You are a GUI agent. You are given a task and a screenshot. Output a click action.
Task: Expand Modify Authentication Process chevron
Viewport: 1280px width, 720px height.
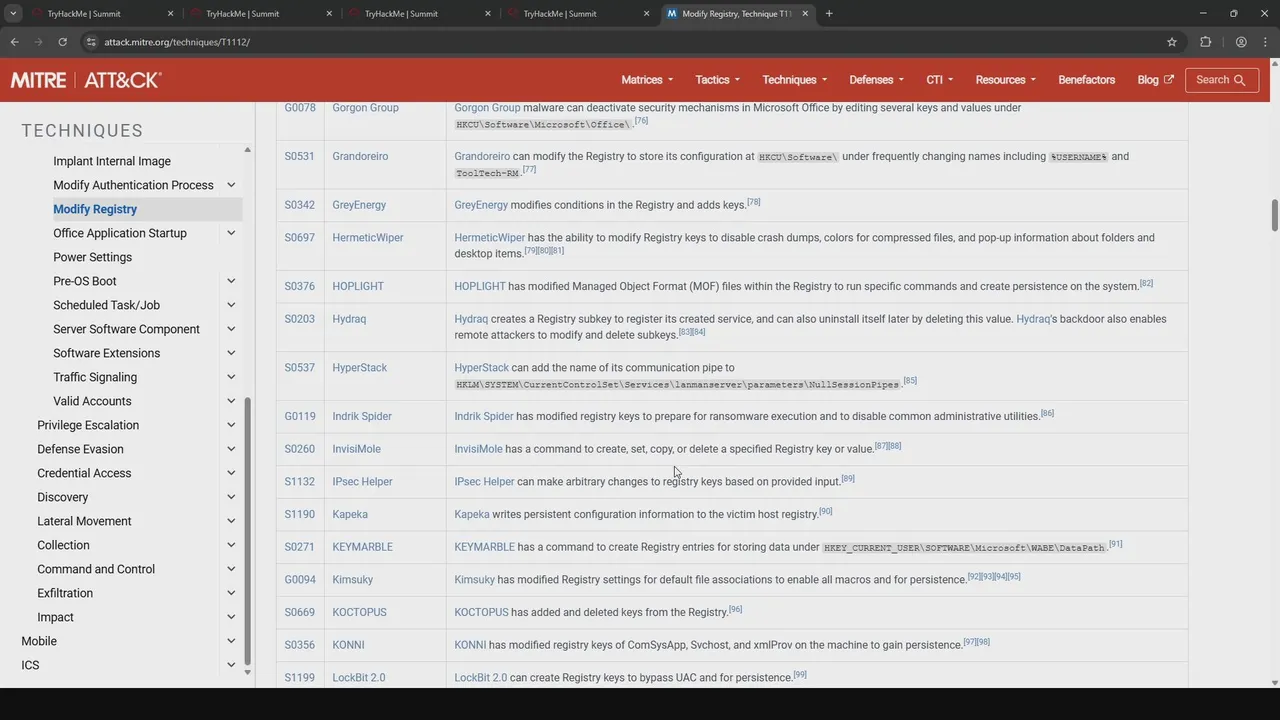click(x=231, y=185)
